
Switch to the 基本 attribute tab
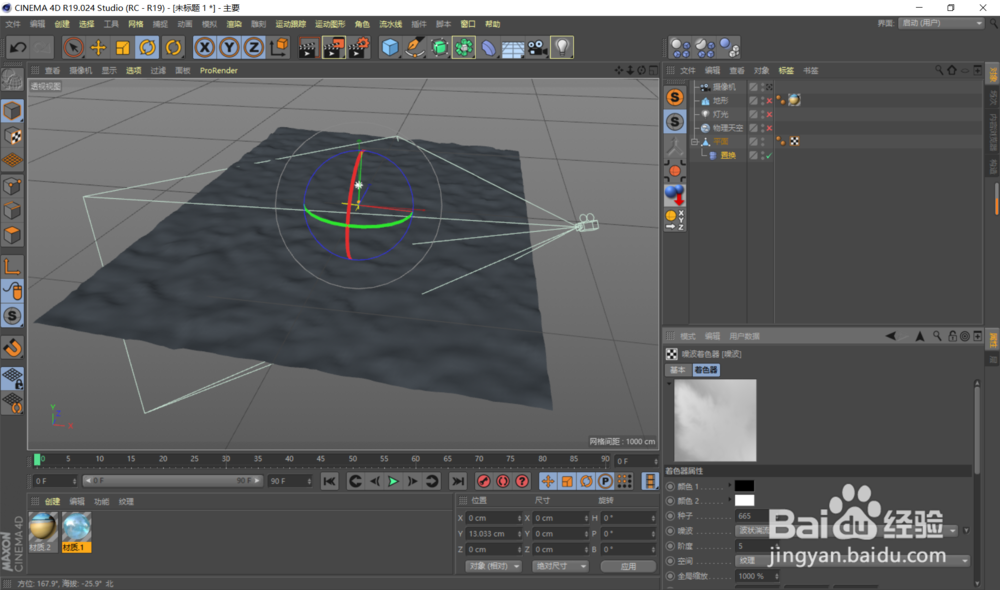click(x=677, y=370)
